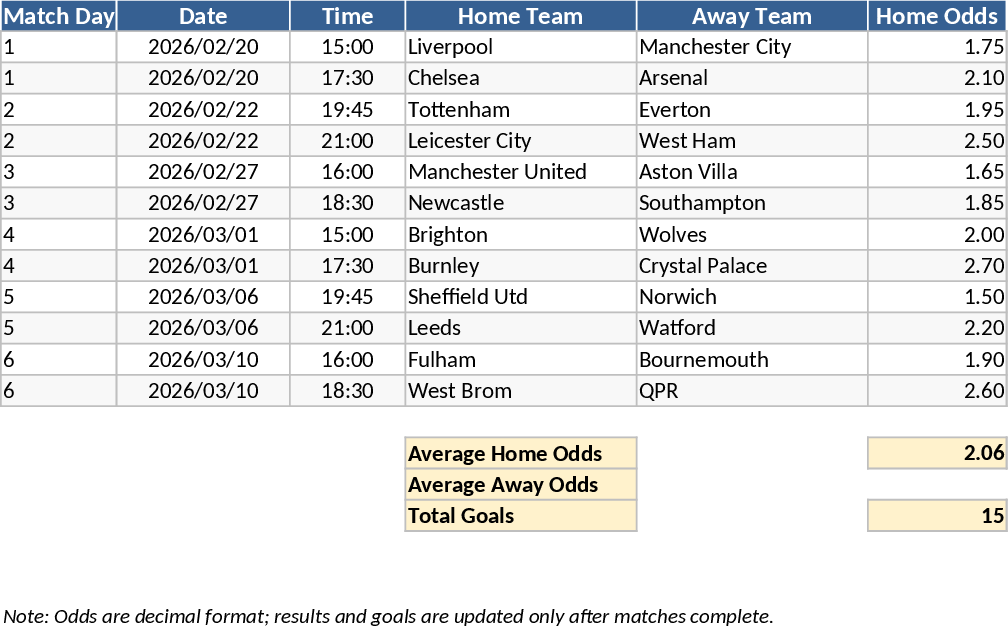Select Sheffield Utd's home odds value 1.50

(x=936, y=297)
